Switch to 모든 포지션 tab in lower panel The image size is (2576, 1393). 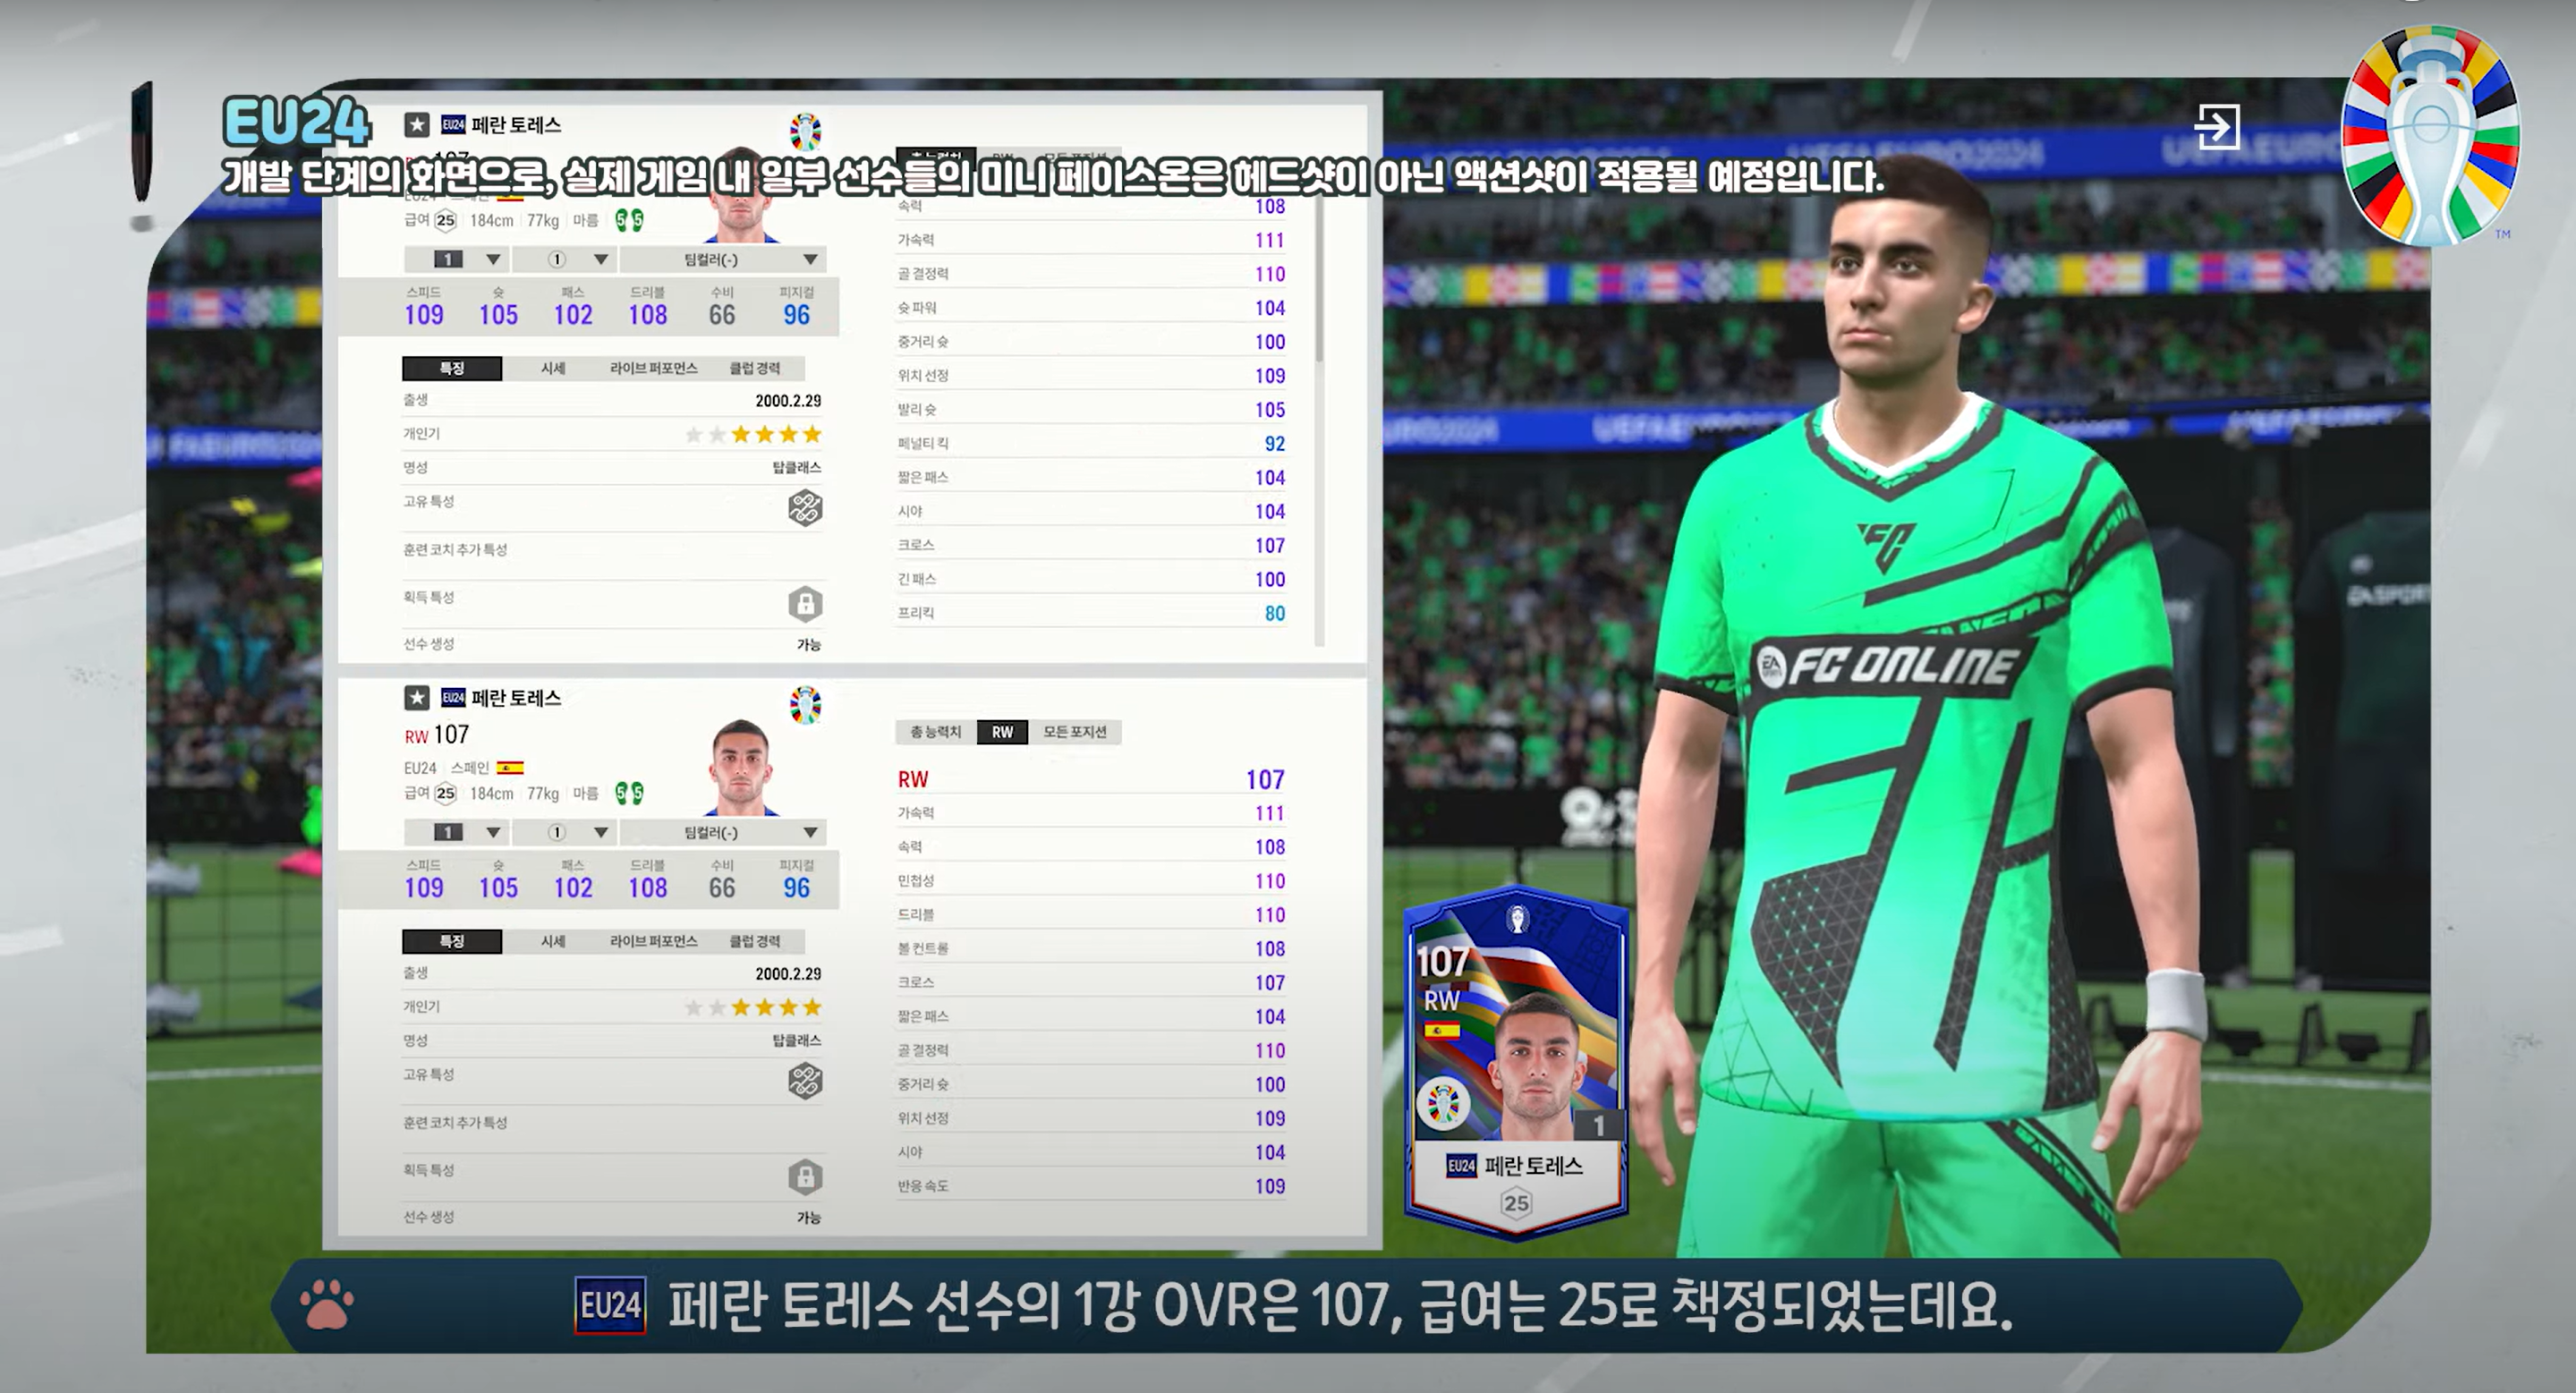click(1075, 732)
